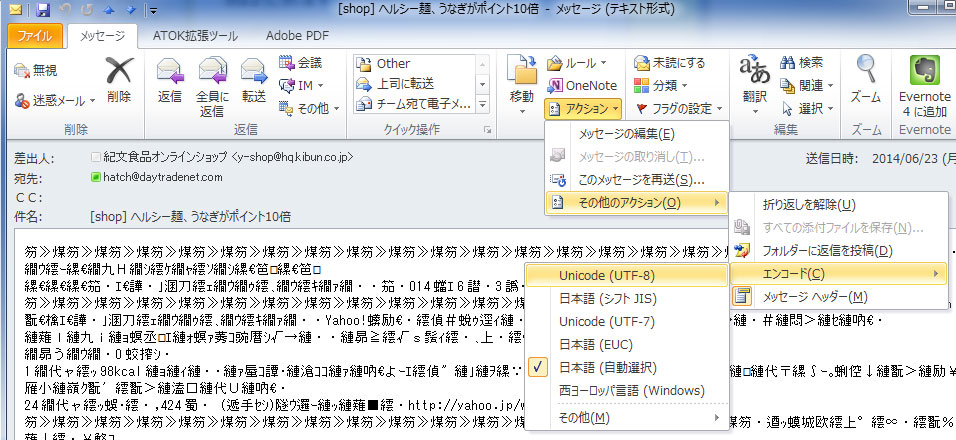Open クイック操作 dialog launcher

(x=487, y=130)
